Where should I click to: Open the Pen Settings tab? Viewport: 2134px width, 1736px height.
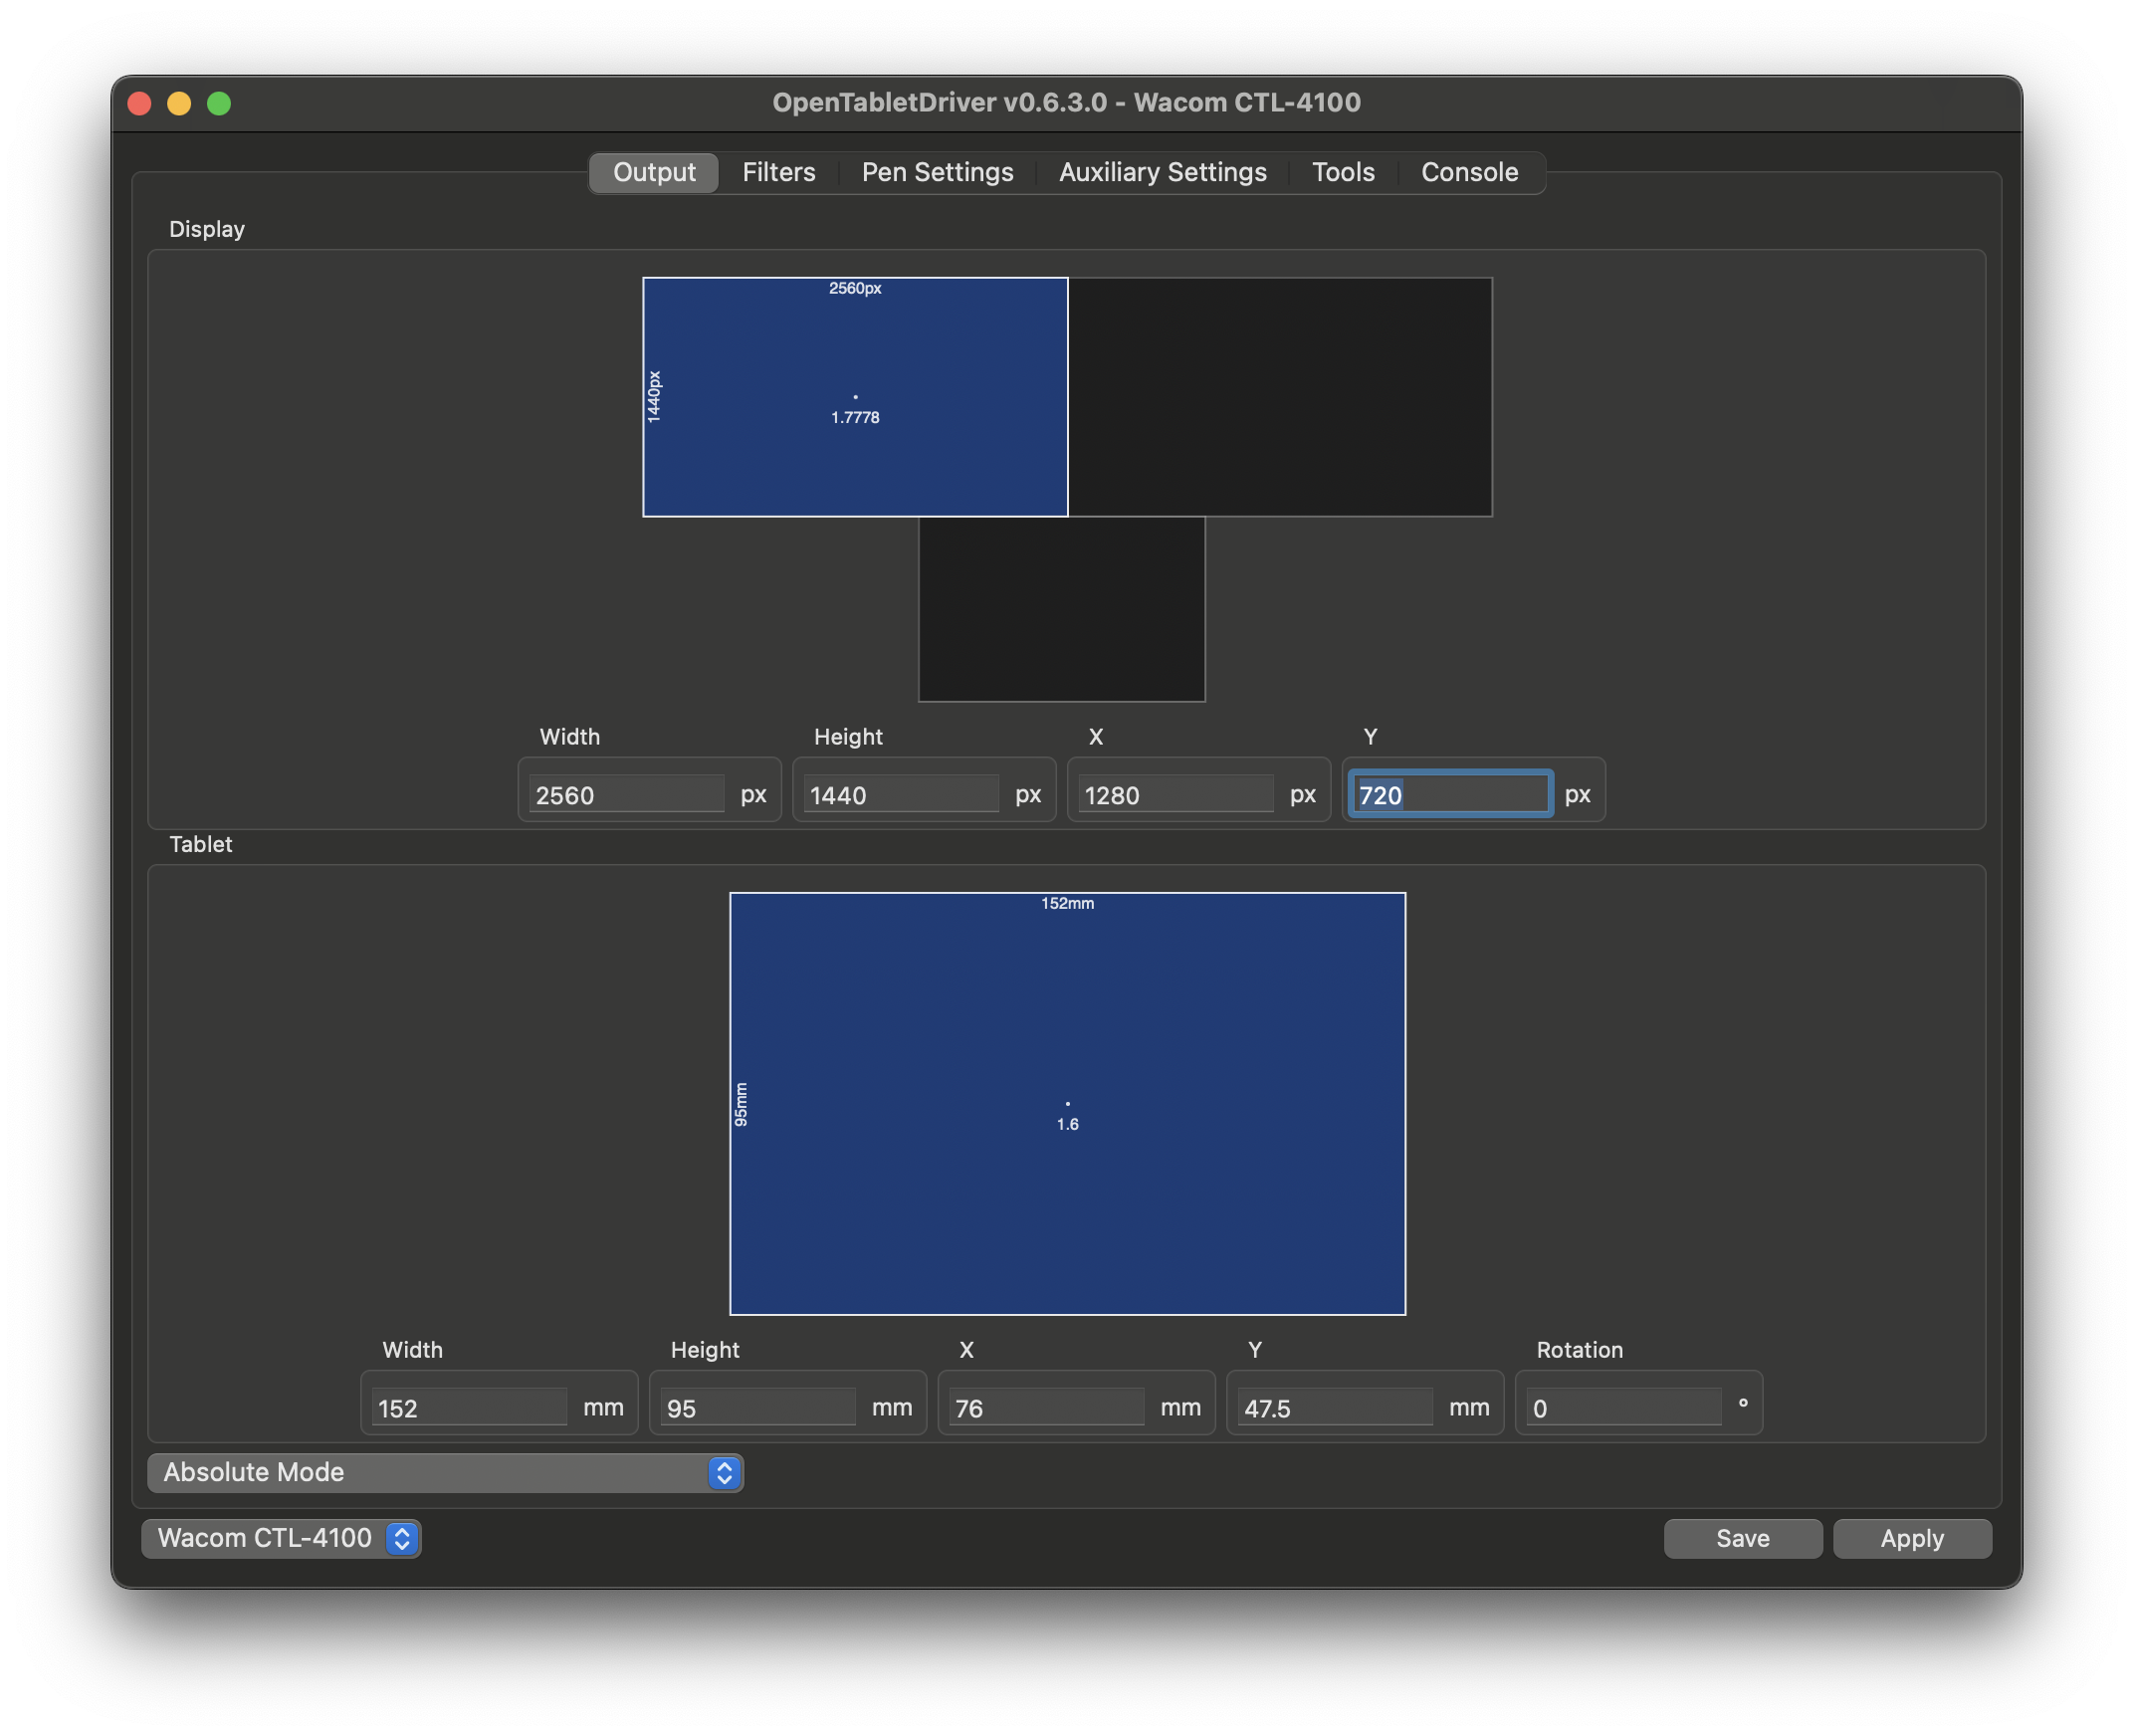[937, 172]
